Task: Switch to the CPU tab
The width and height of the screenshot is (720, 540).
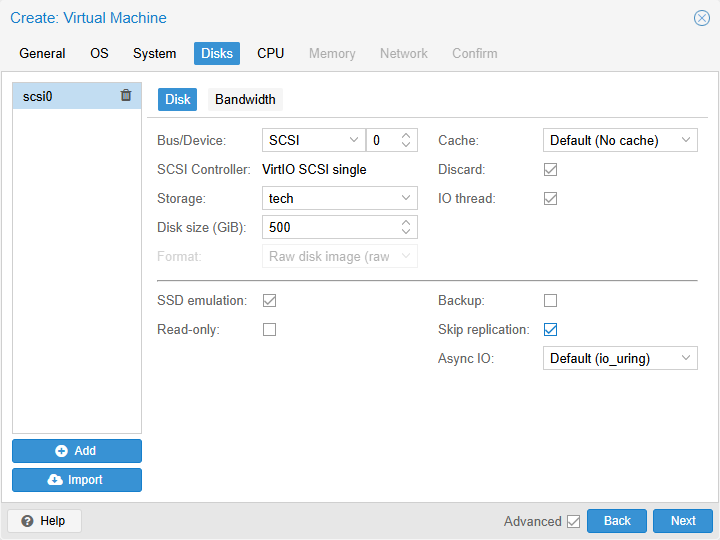Action: click(x=270, y=53)
